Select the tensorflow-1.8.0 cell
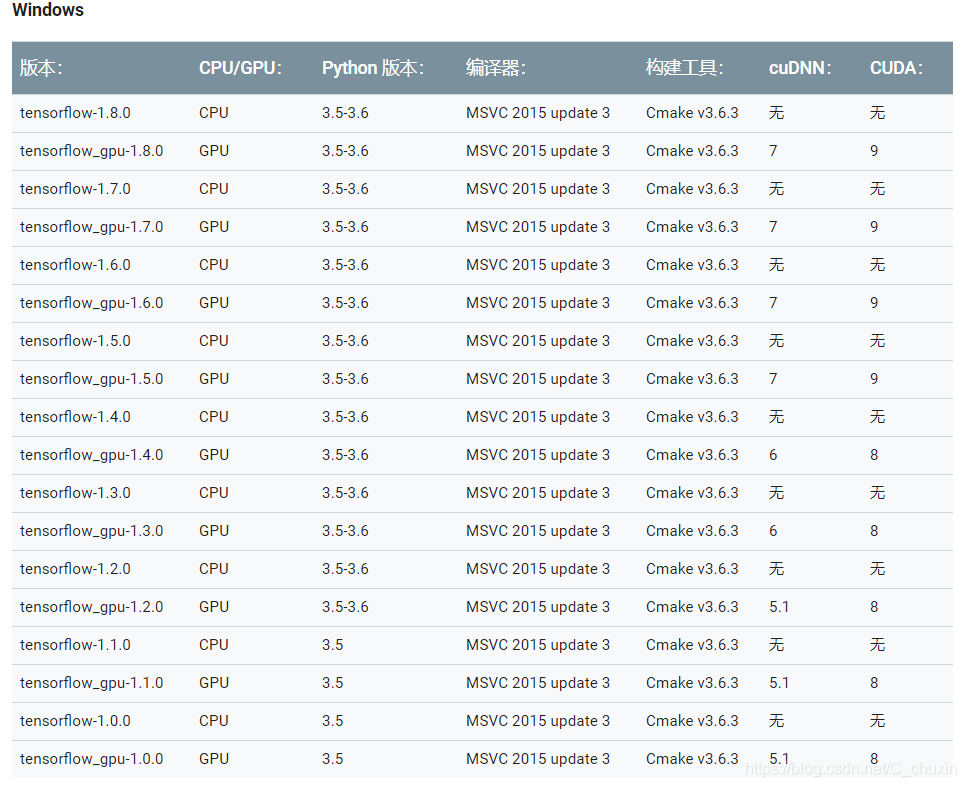966x787 pixels. pyautogui.click(x=75, y=113)
